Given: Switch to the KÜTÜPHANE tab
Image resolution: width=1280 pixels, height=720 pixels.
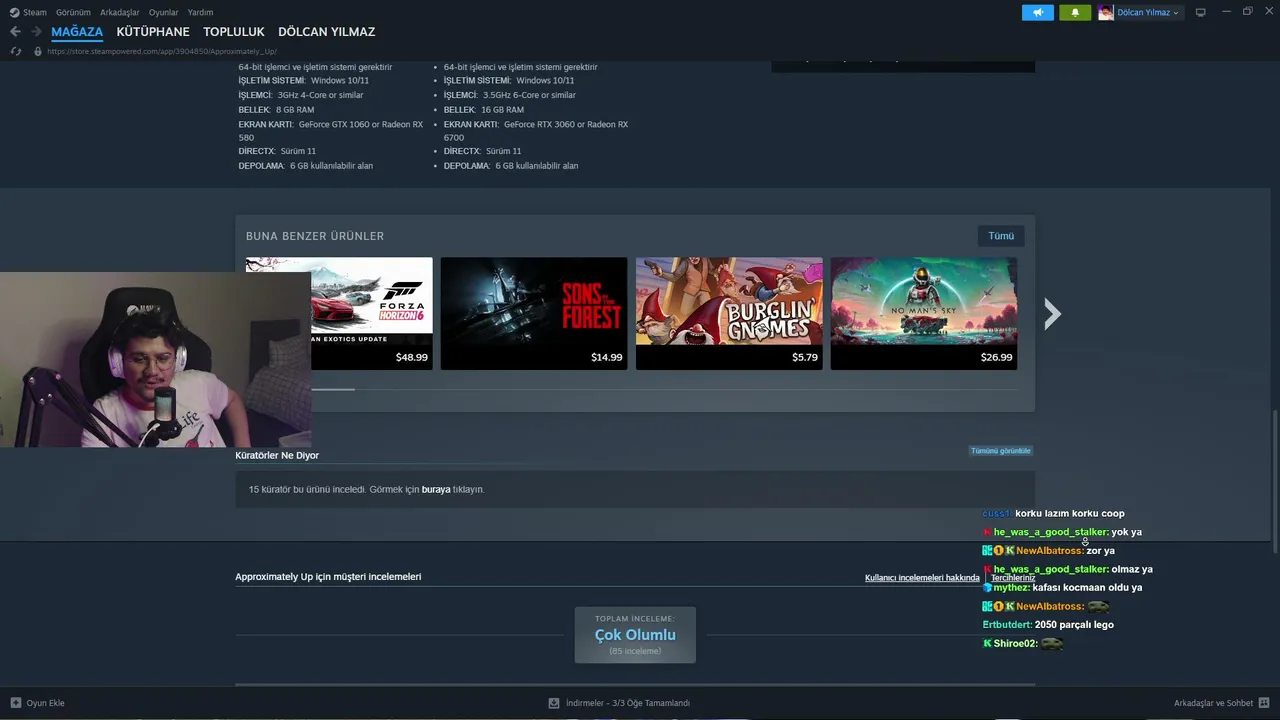Looking at the screenshot, I should tap(153, 32).
